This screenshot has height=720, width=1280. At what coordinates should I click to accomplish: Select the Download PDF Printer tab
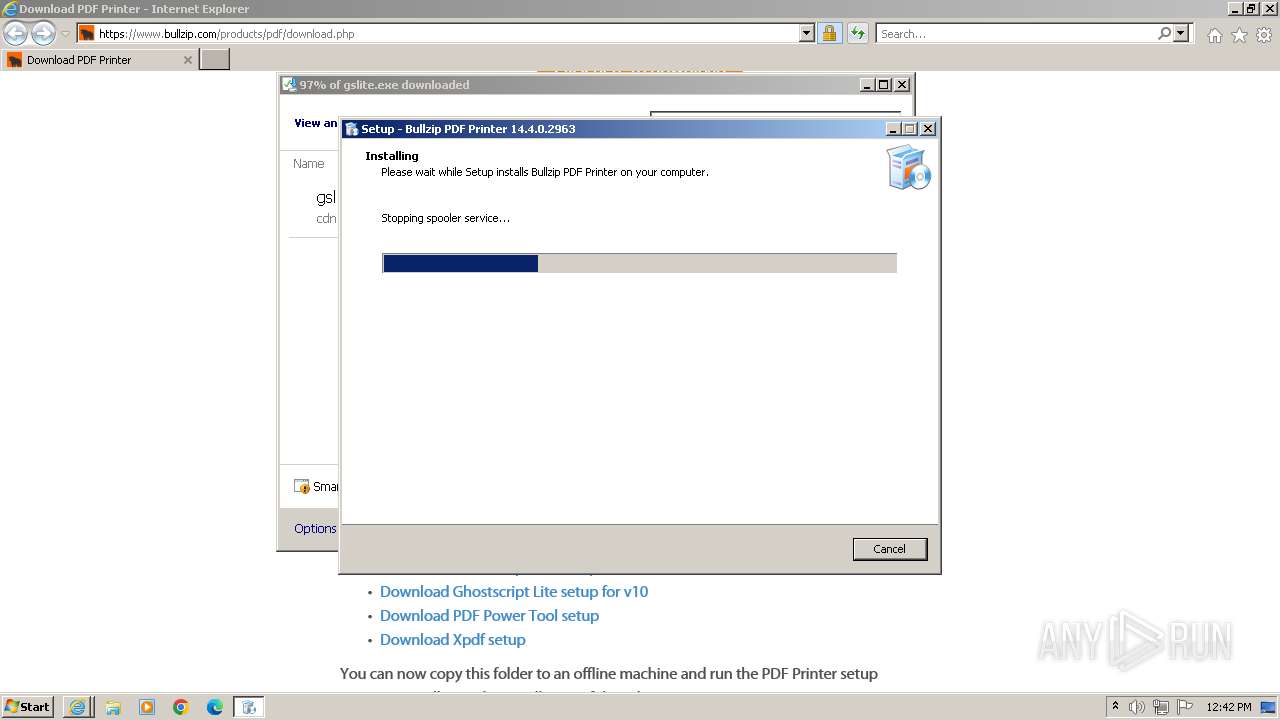[99, 60]
